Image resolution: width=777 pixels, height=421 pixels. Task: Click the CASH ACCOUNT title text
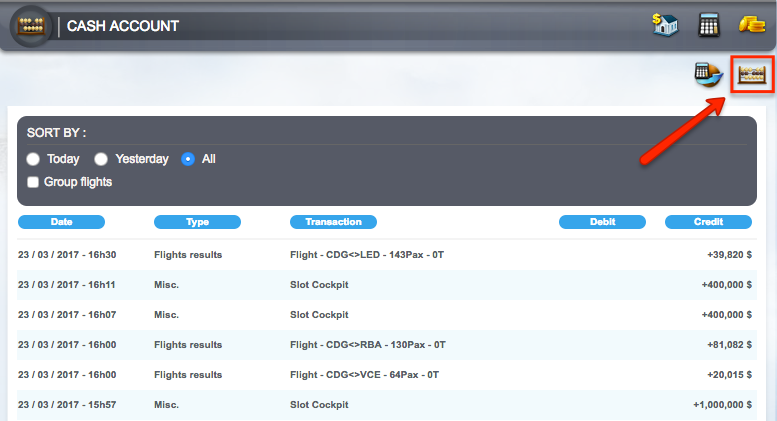coord(122,26)
